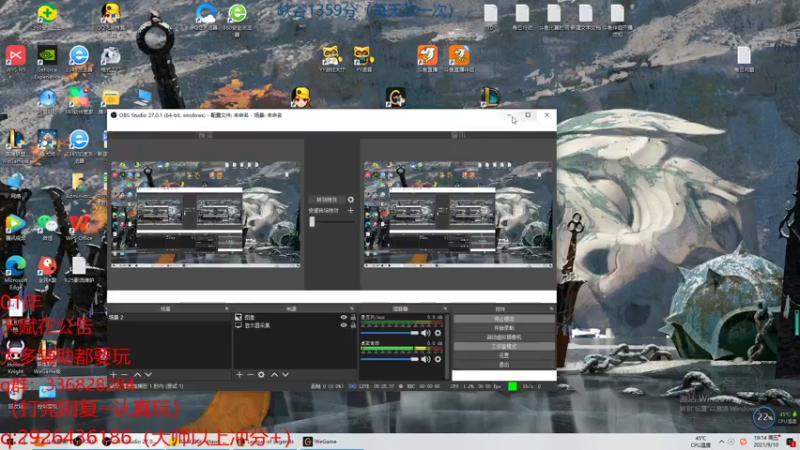Add a new scene with the plus icon

point(113,374)
